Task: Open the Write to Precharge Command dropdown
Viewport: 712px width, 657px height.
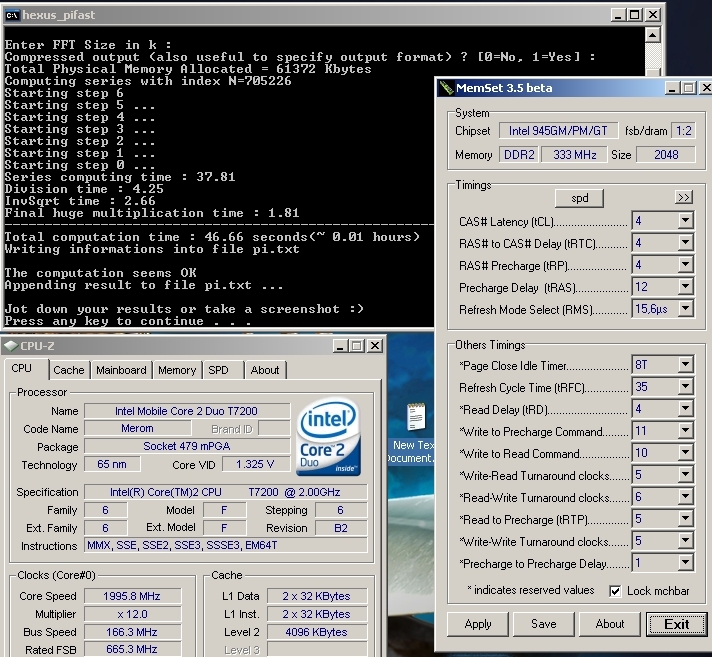Action: [685, 430]
